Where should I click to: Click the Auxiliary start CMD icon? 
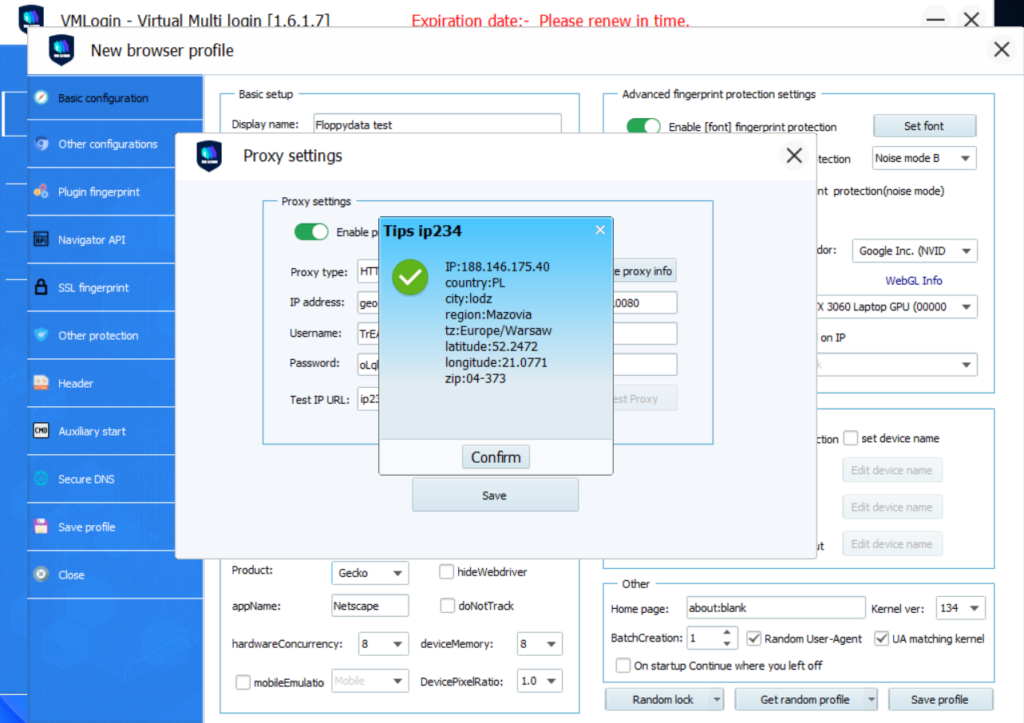[x=41, y=430]
